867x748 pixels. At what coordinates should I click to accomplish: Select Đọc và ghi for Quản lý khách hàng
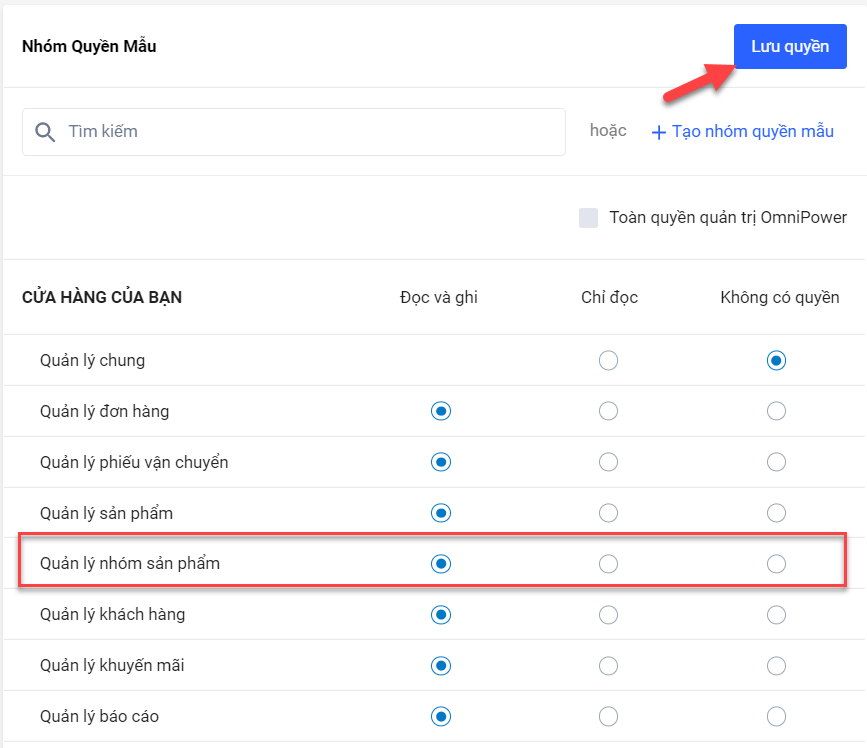440,614
